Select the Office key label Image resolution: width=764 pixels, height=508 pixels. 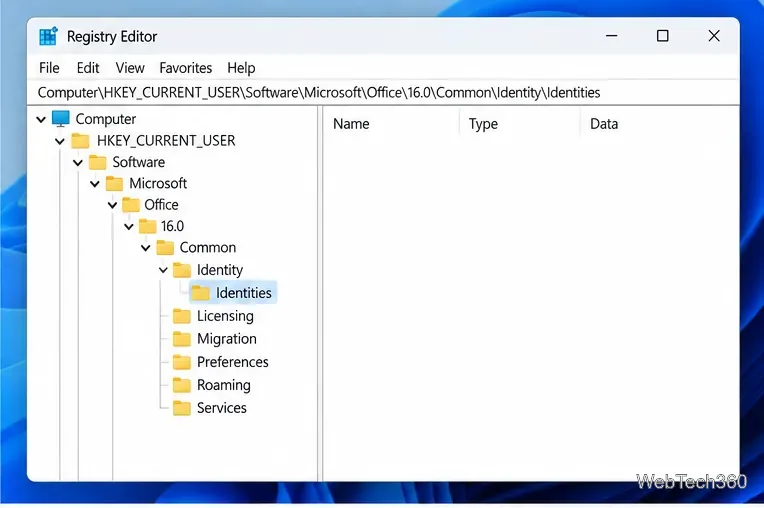161,205
